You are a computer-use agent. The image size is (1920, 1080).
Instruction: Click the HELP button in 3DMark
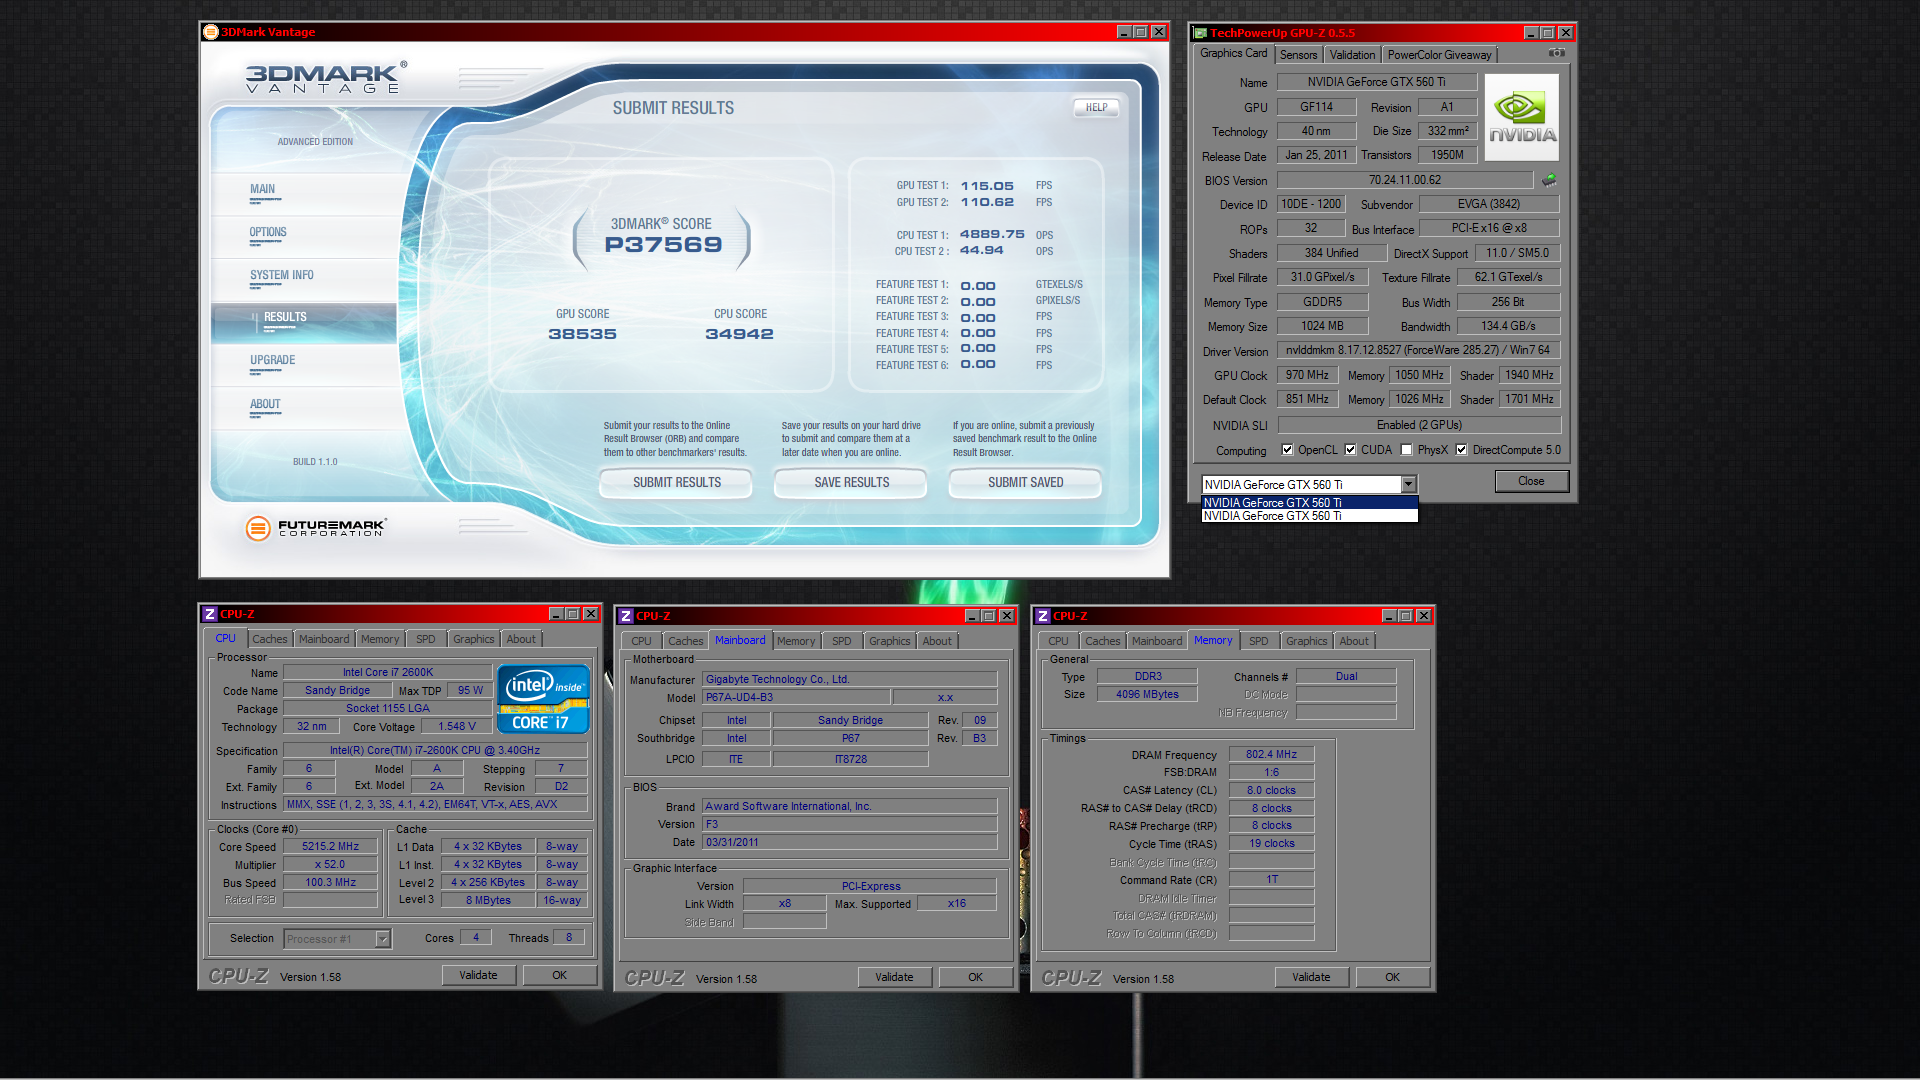pos(1096,108)
